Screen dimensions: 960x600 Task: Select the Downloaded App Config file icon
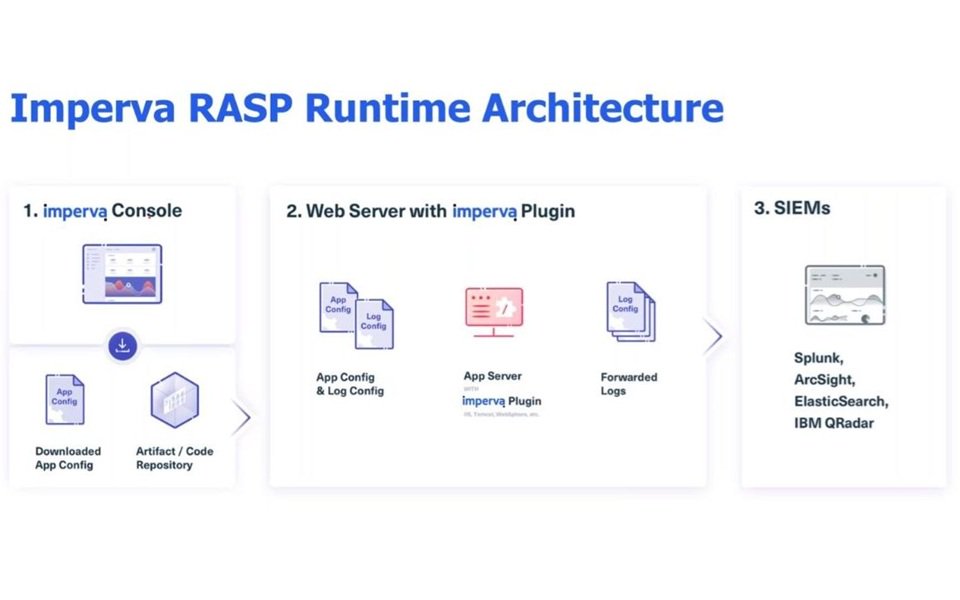65,400
